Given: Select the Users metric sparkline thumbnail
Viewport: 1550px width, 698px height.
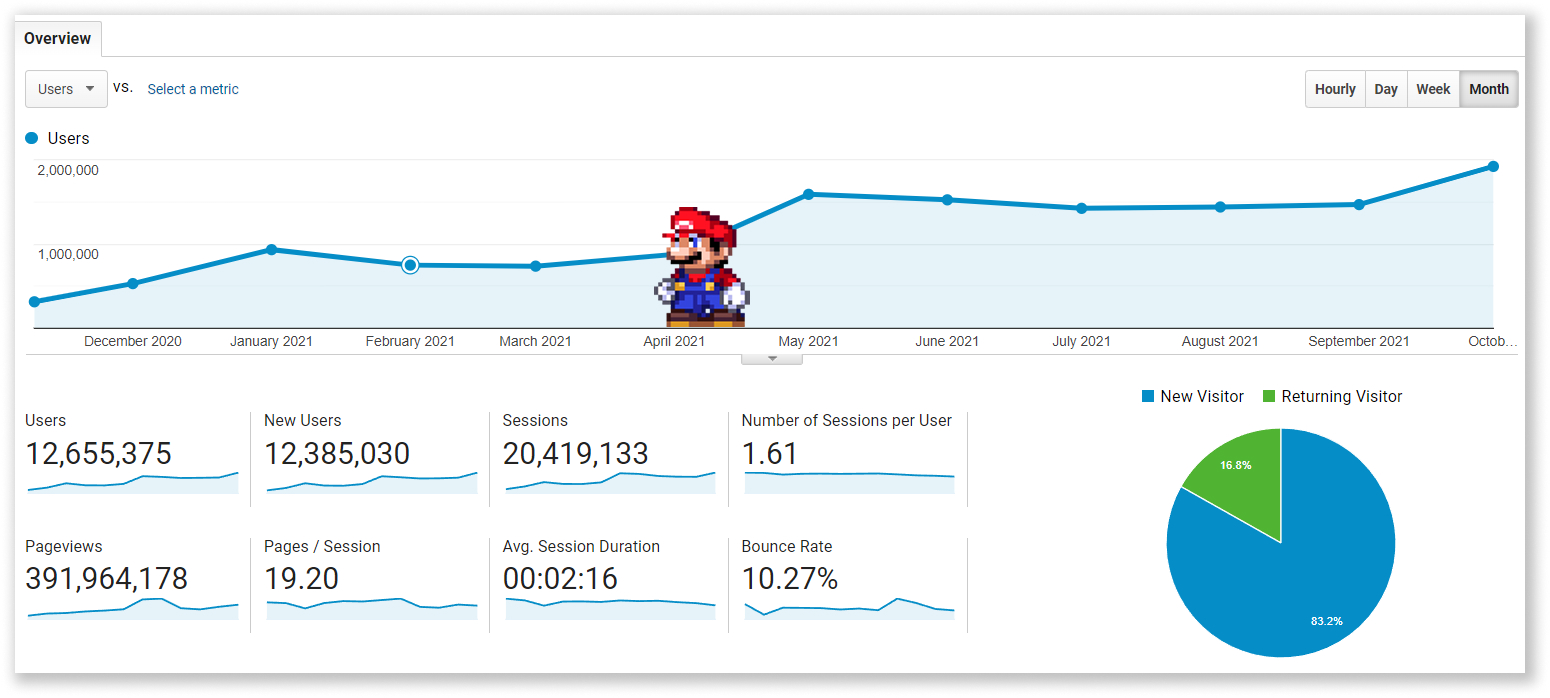Looking at the screenshot, I should (131, 485).
